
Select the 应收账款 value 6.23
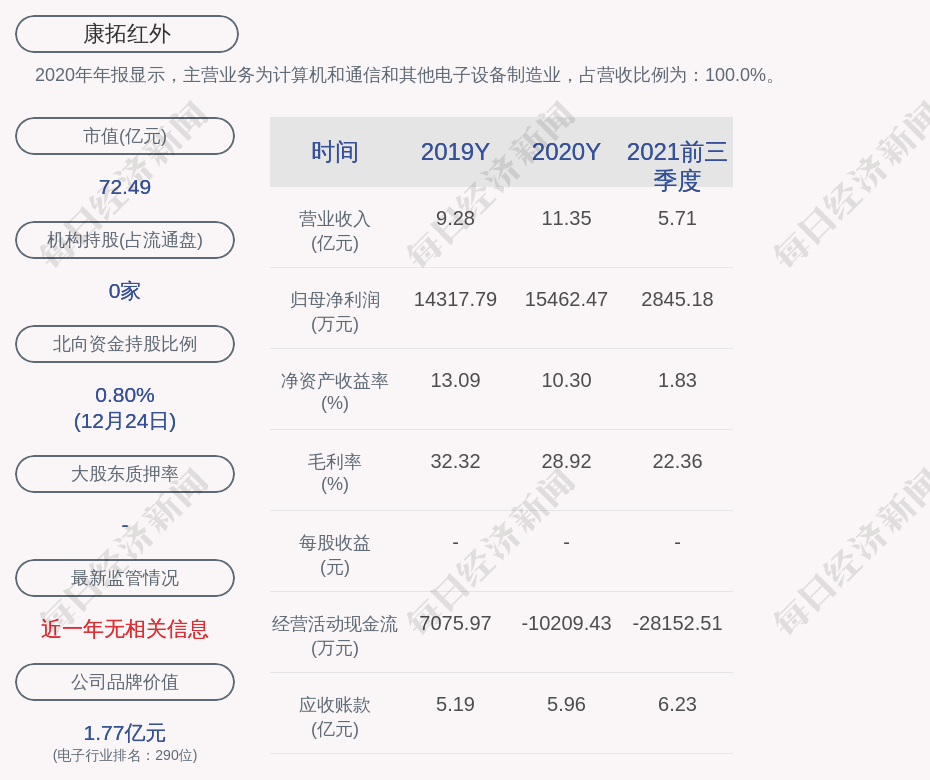pos(677,705)
